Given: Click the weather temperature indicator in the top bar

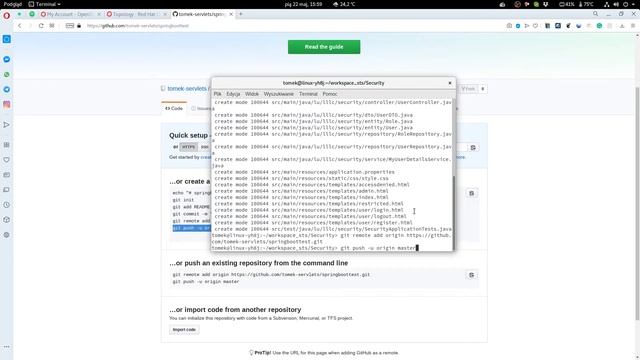Looking at the screenshot, I should click(344, 4).
